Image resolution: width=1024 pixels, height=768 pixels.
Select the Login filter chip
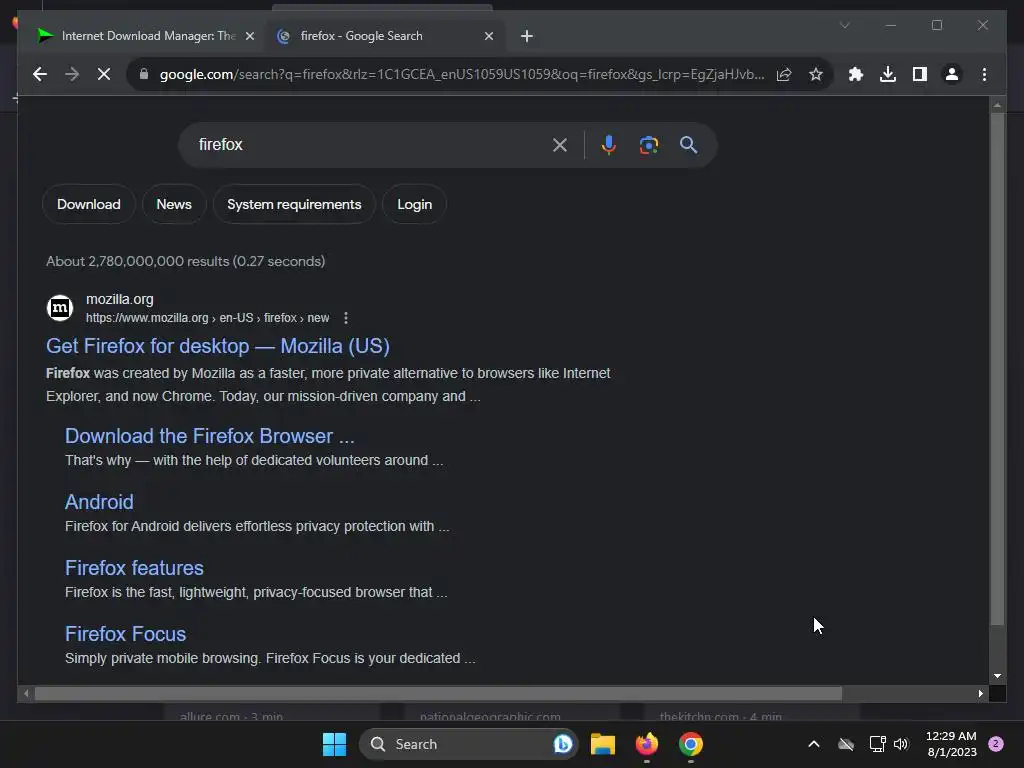(415, 204)
